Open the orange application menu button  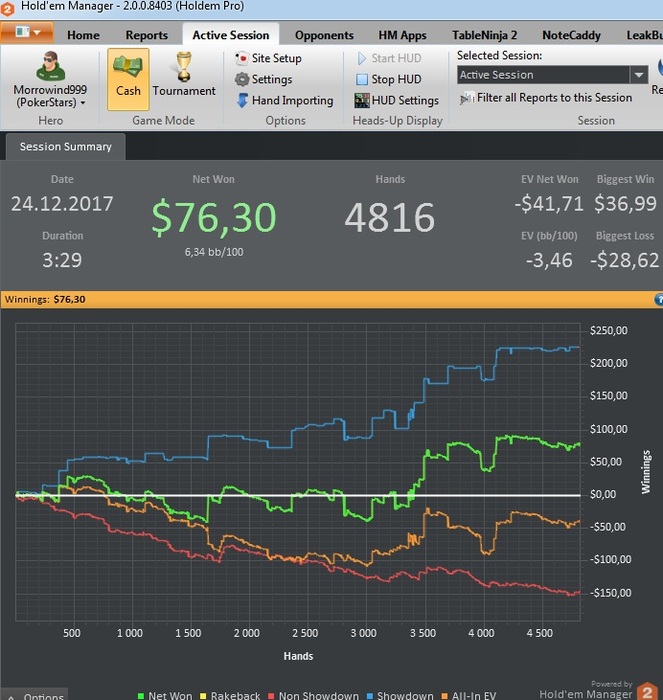(x=27, y=33)
